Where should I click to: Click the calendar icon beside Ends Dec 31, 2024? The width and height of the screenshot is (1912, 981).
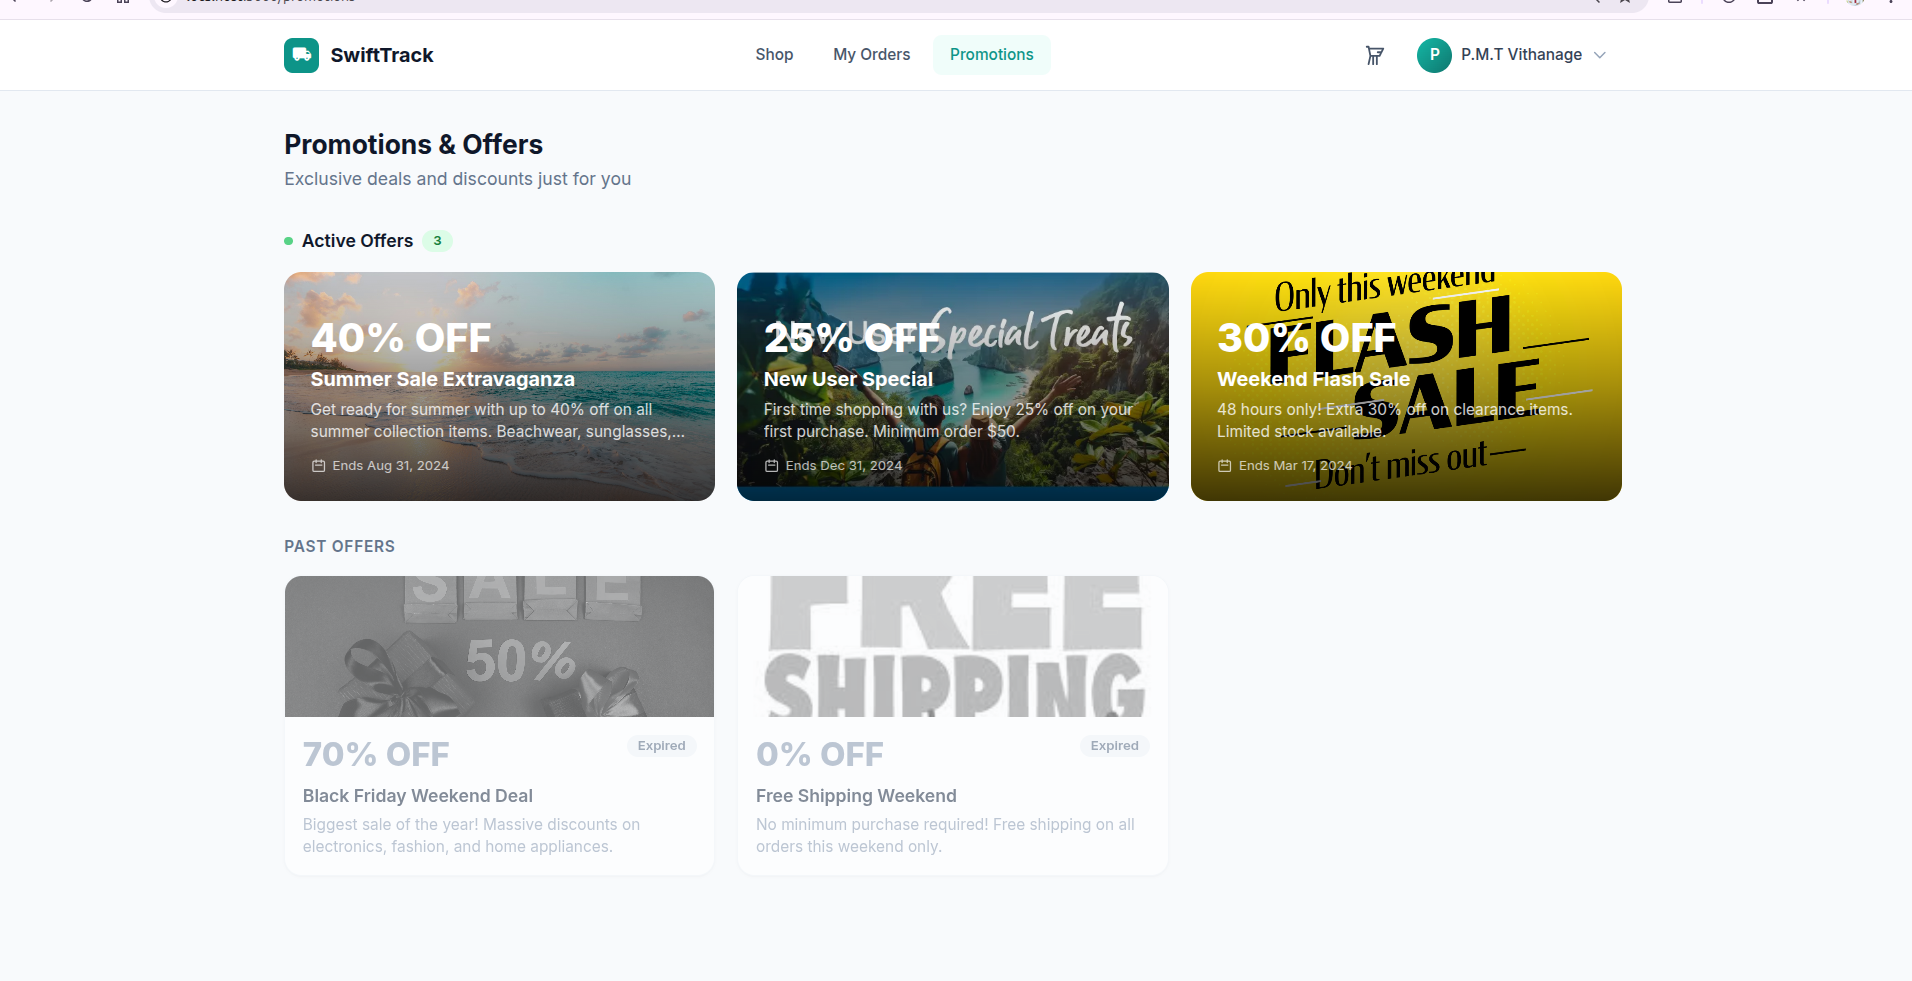click(771, 466)
